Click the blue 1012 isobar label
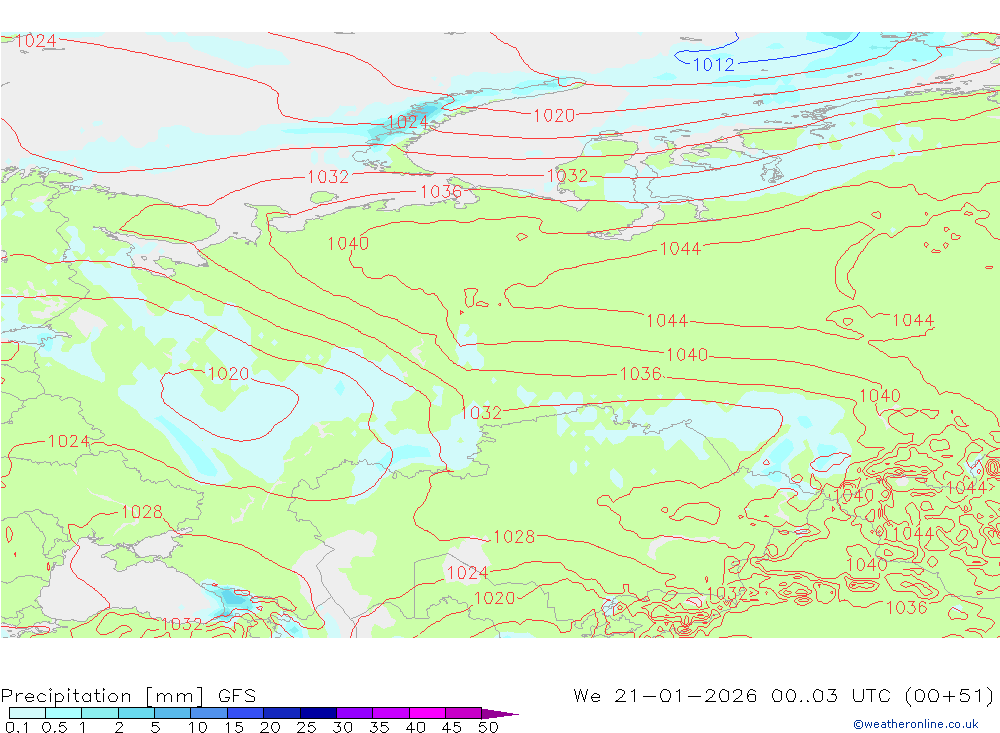 coord(713,64)
